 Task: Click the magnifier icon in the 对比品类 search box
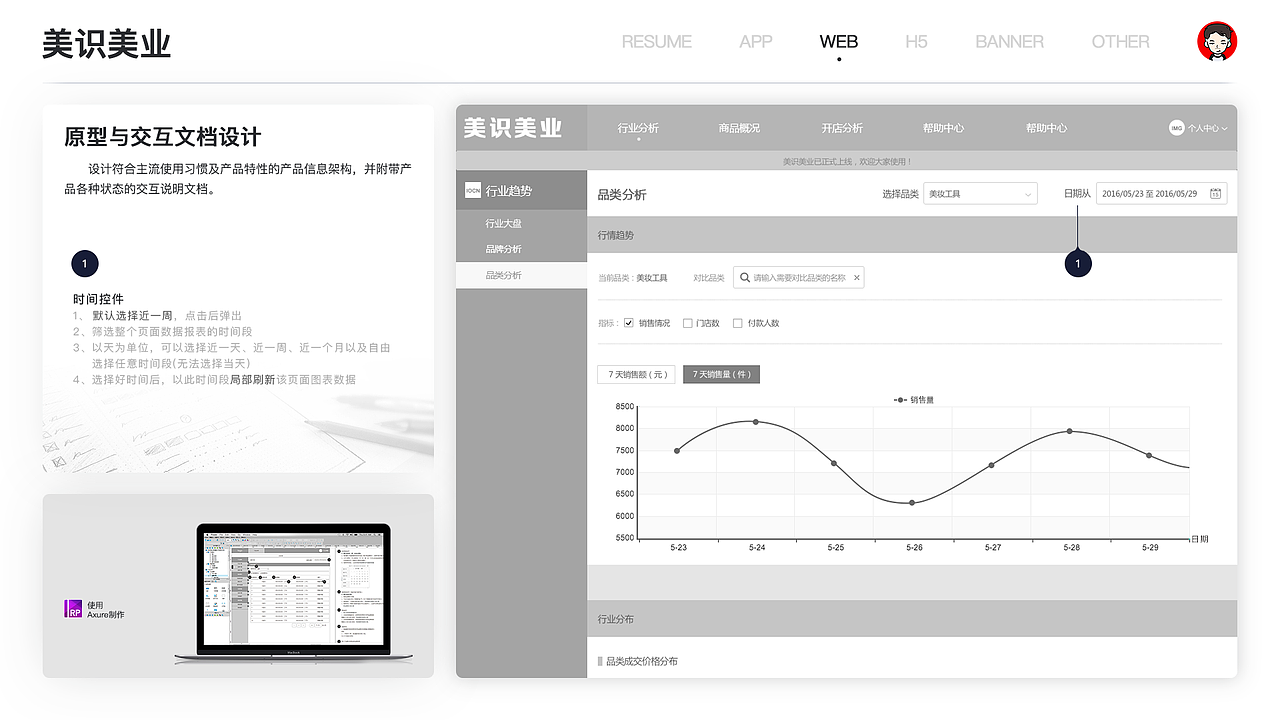click(745, 278)
